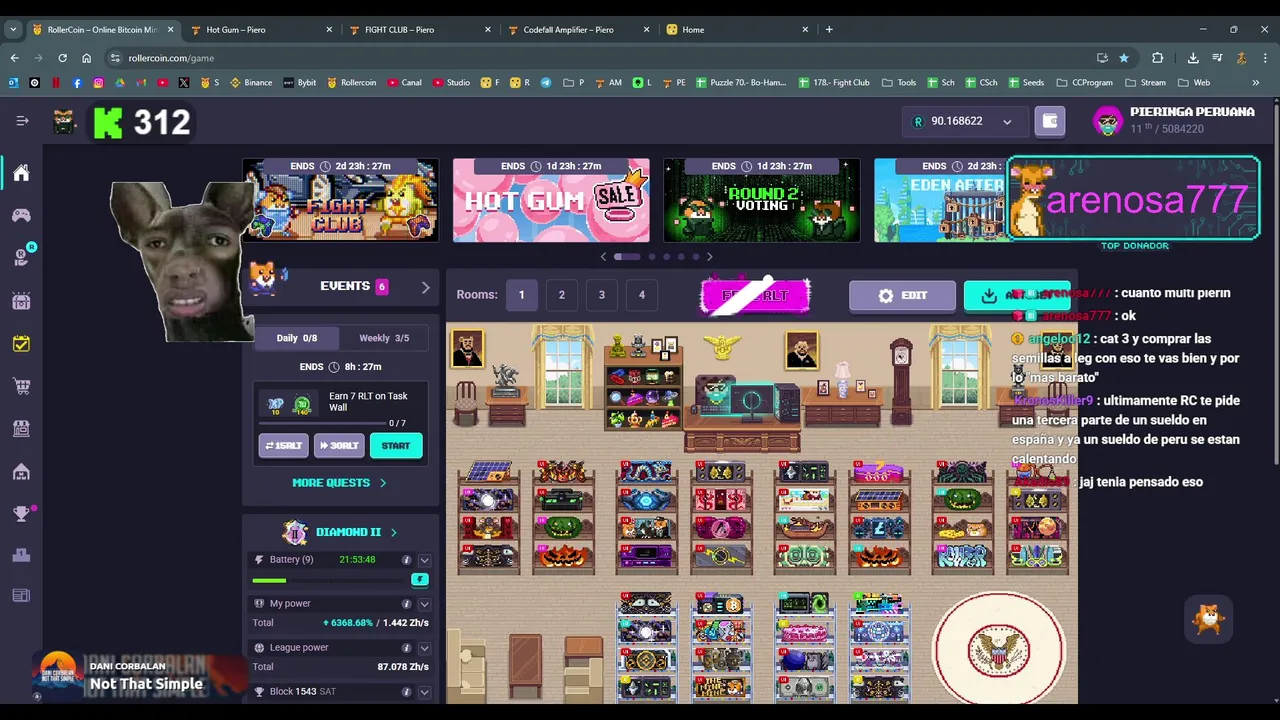Open the sidebar icon with the R badge
Viewport: 1280px width, 720px height.
point(22,257)
